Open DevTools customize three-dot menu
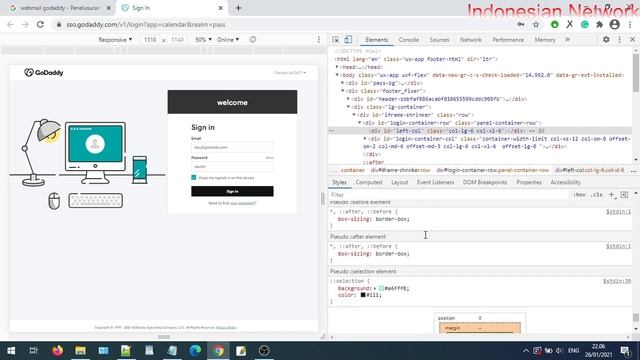 (620, 40)
